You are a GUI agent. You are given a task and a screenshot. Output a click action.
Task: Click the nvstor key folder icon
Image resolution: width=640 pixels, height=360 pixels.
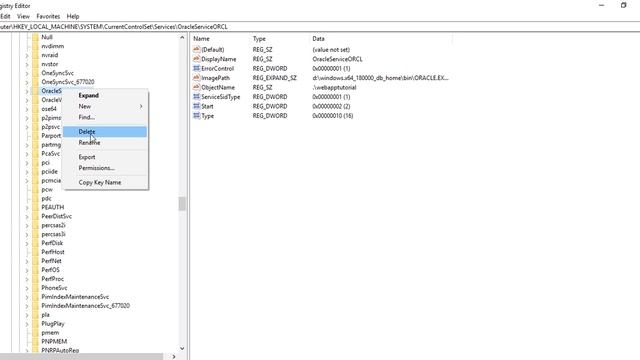(x=35, y=64)
